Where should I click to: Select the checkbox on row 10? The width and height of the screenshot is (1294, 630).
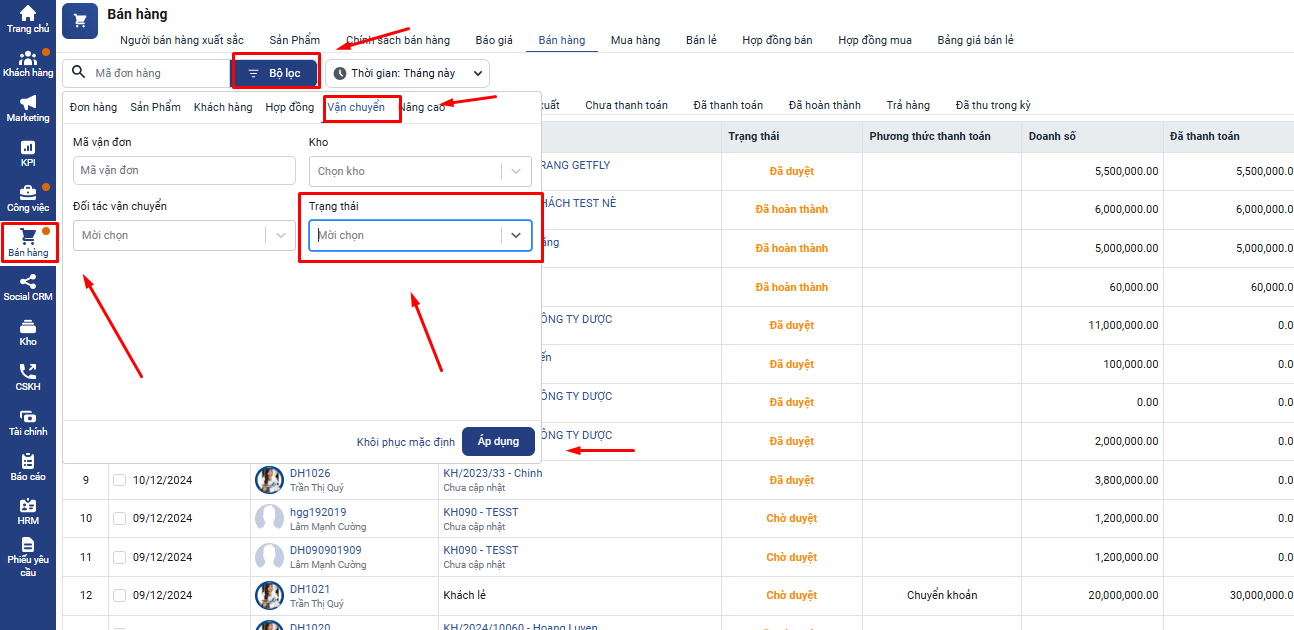coord(120,518)
